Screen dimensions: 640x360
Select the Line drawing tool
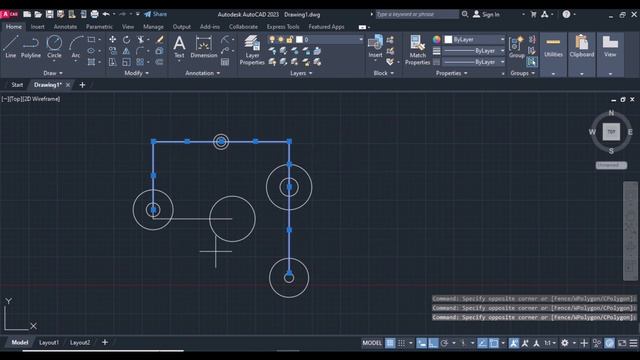tap(11, 47)
